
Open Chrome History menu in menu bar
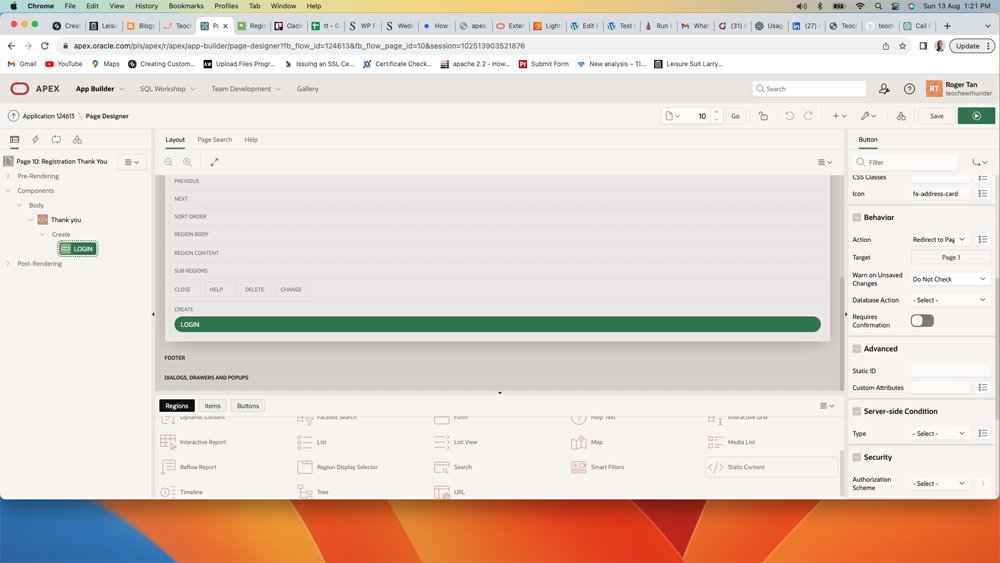[x=146, y=6]
